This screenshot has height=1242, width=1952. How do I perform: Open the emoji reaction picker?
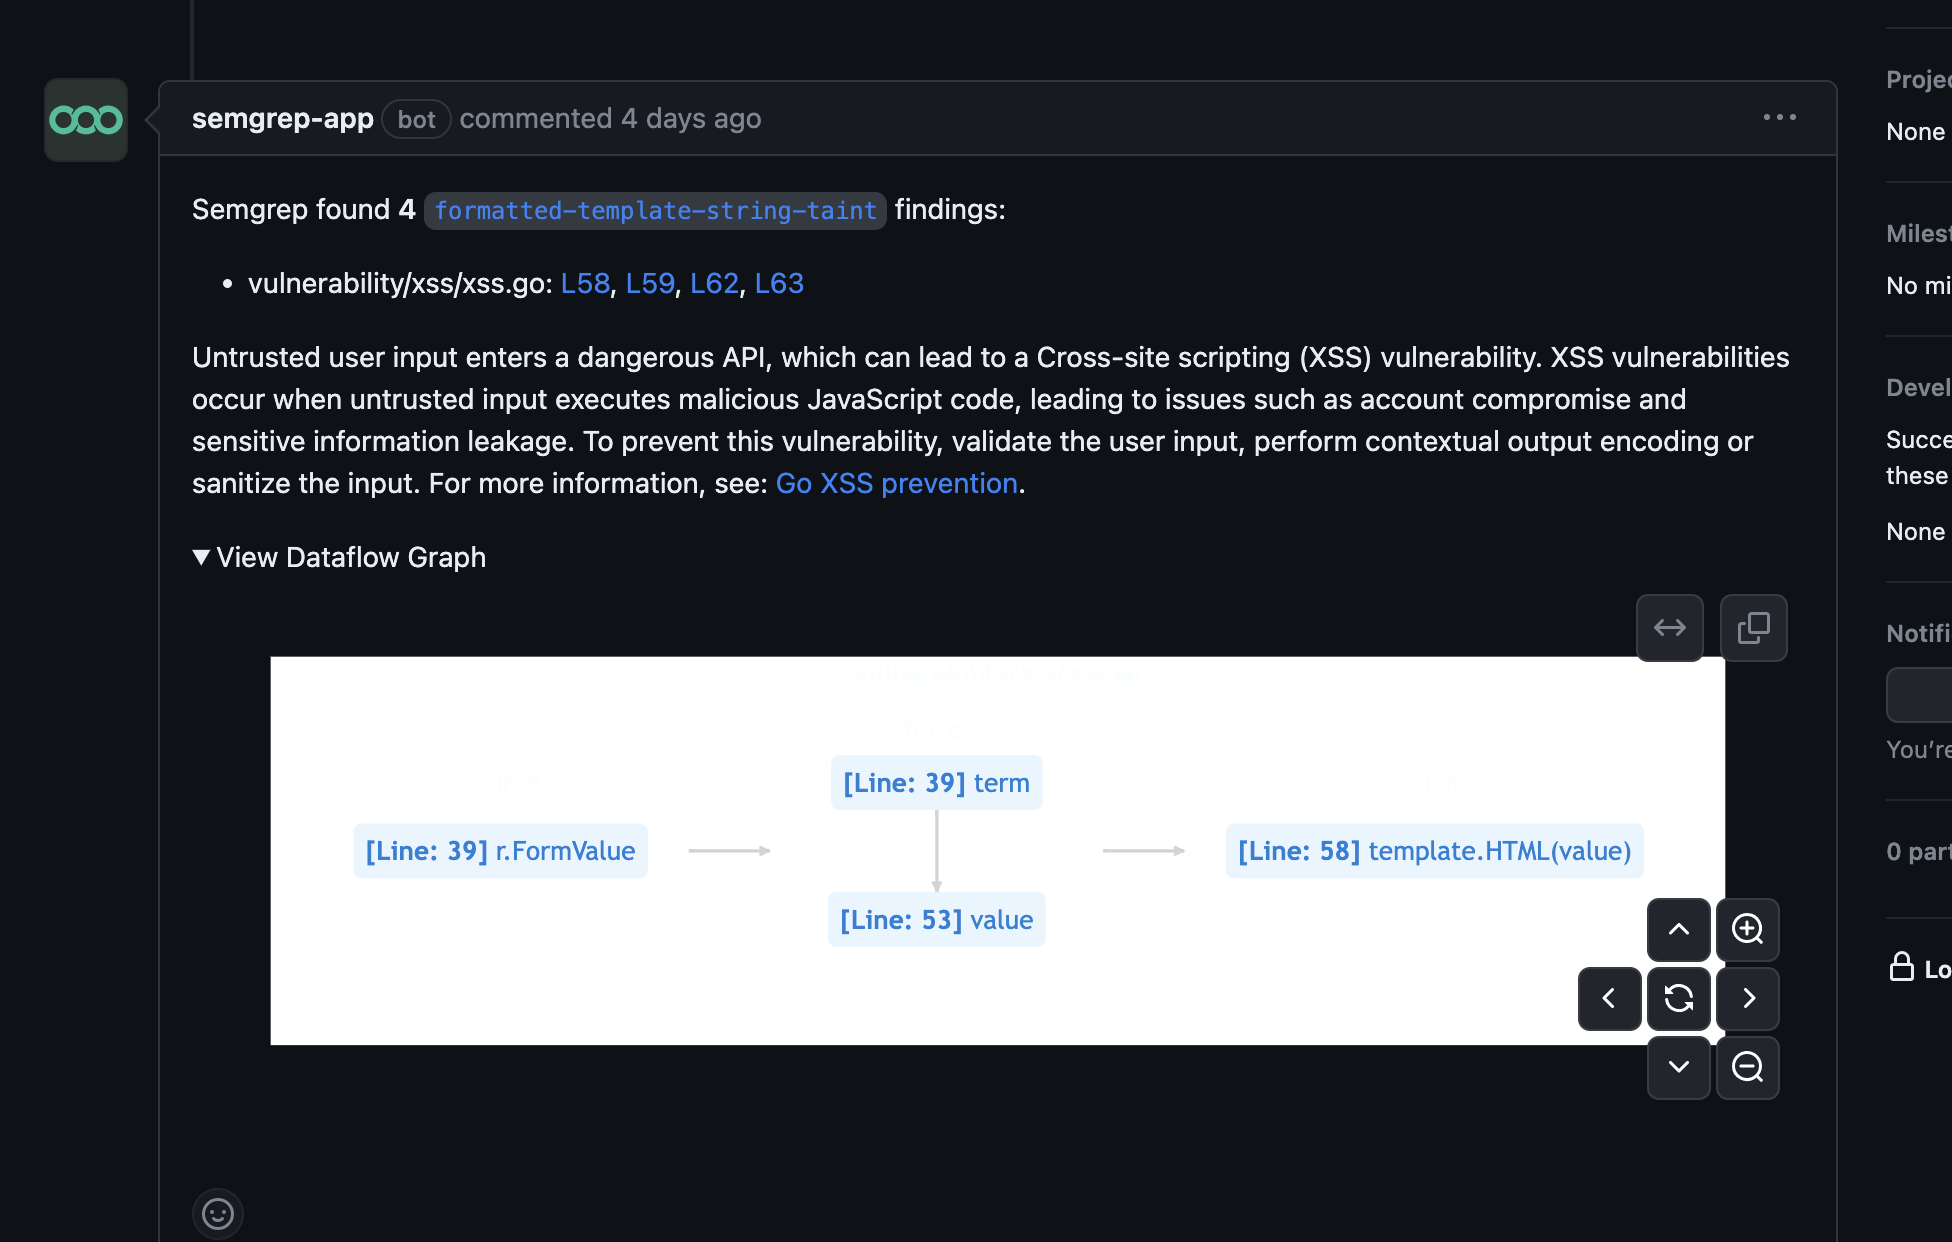coord(217,1213)
